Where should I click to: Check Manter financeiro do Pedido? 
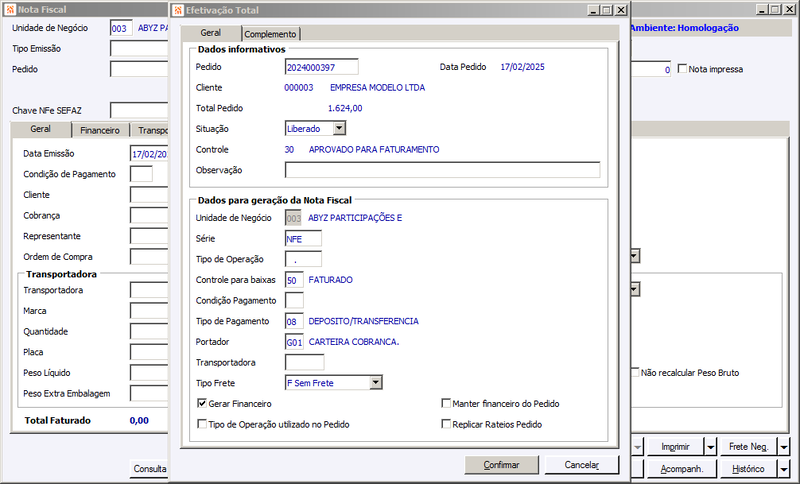[446, 403]
